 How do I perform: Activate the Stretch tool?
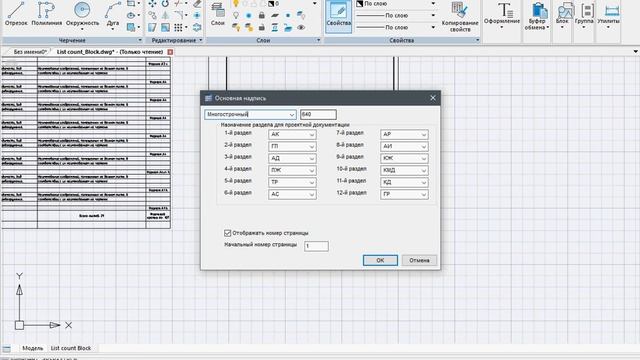(x=152, y=27)
